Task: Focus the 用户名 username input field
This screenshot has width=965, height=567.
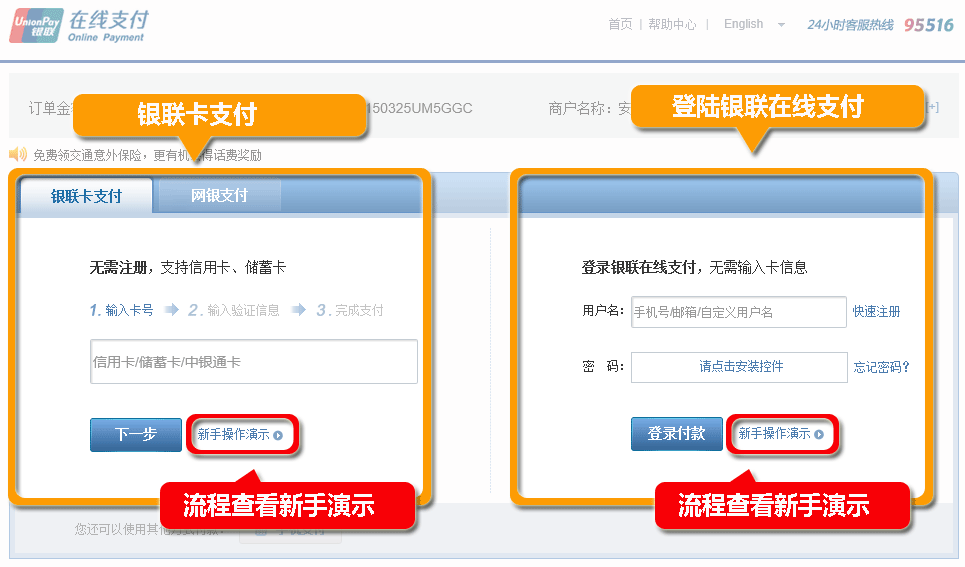Action: pos(739,312)
